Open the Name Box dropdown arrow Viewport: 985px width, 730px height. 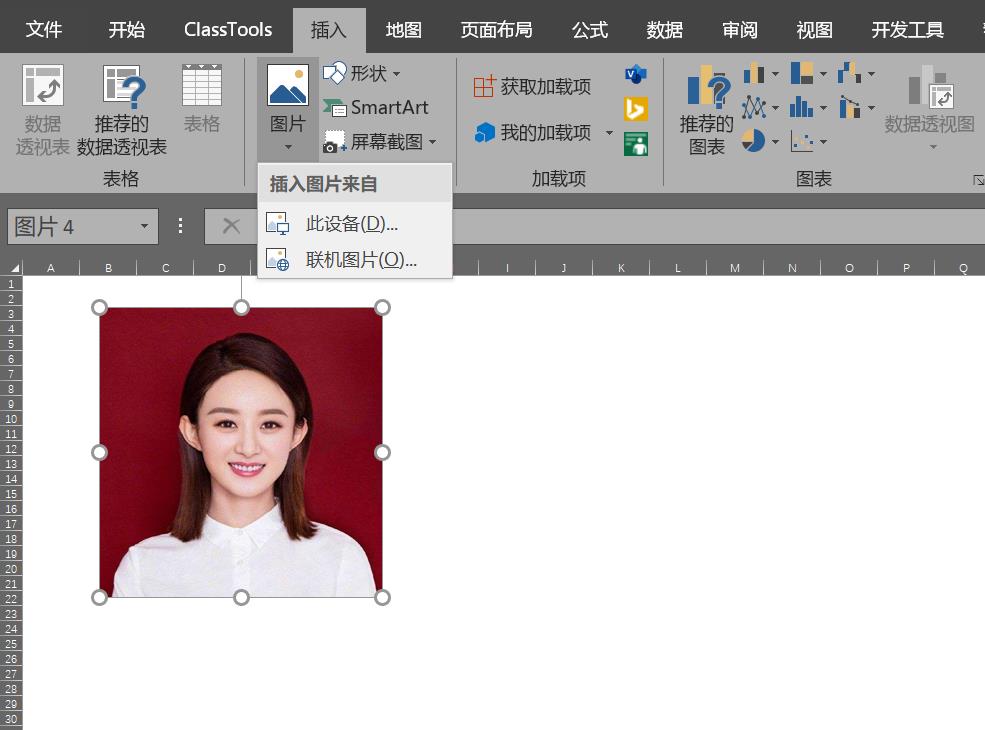point(144,226)
